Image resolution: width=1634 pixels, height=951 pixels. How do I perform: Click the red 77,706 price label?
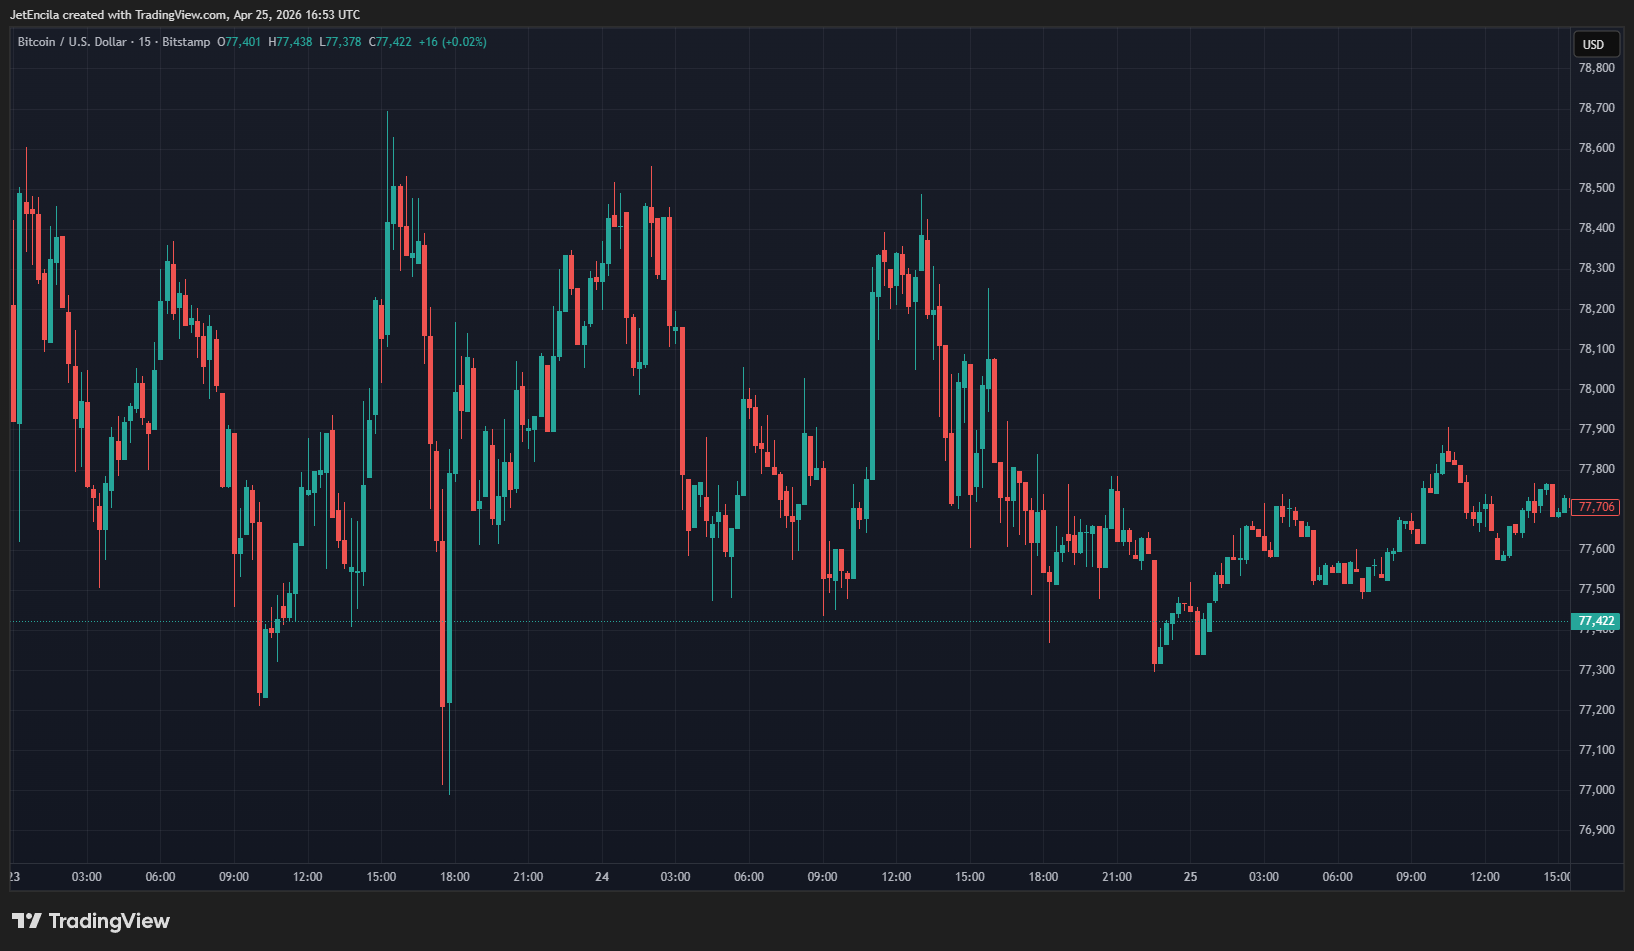tap(1596, 507)
